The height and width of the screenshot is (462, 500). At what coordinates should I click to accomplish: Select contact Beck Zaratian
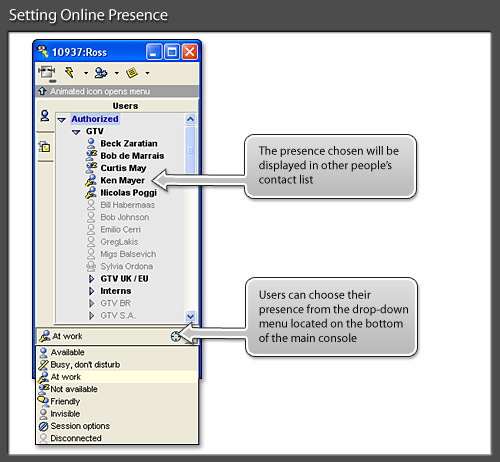(x=129, y=143)
